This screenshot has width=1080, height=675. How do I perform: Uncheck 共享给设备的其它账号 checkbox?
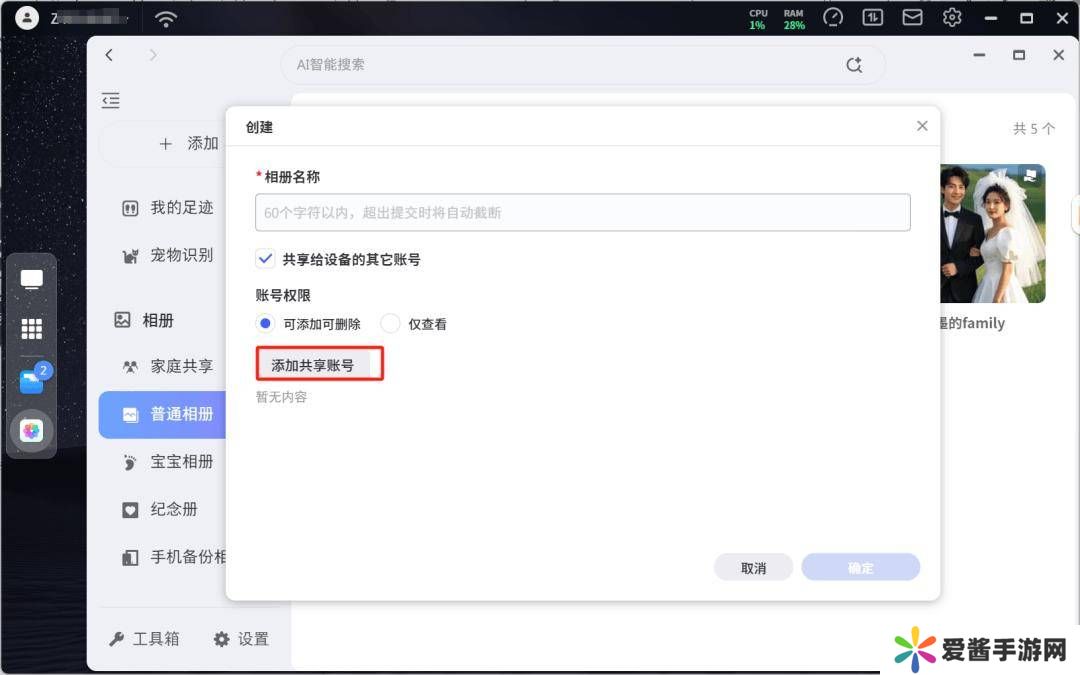click(265, 259)
